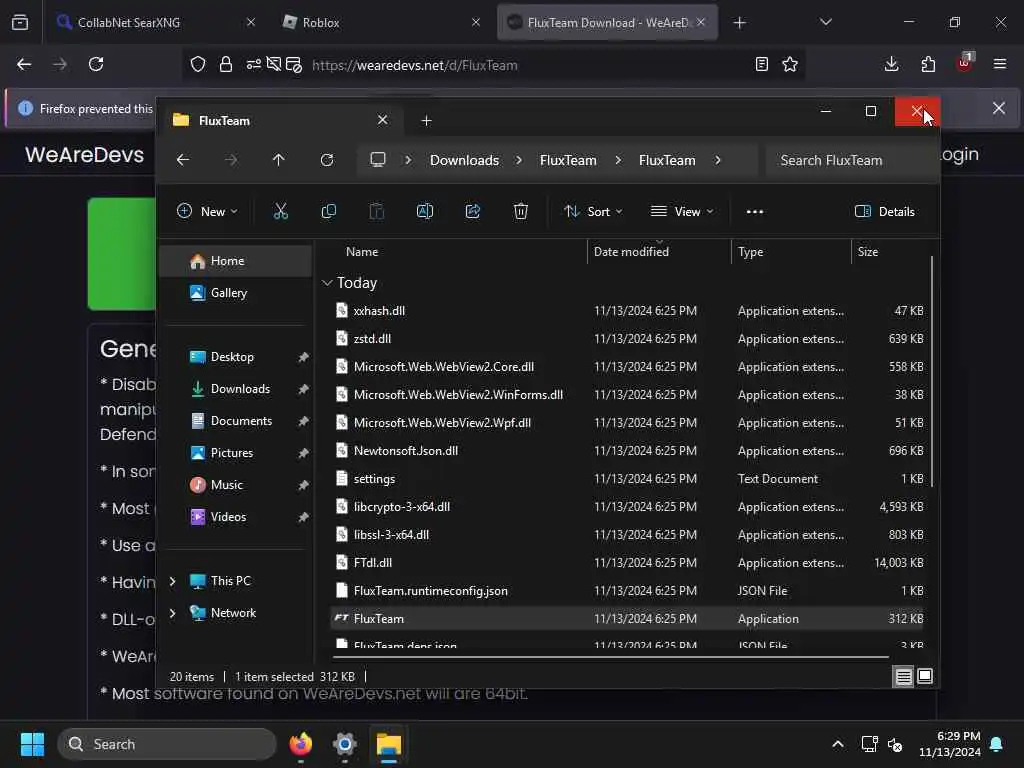1024x768 pixels.
Task: Open Gallery in navigation pane
Action: [235, 293]
